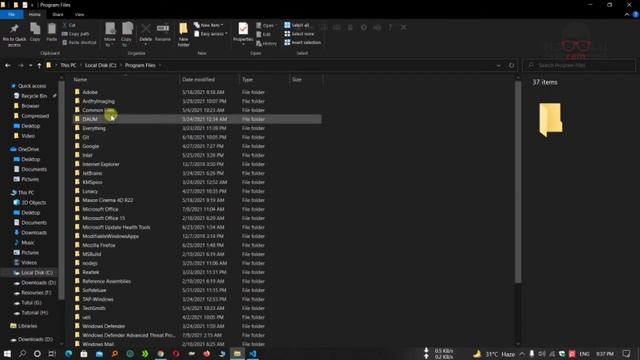640x360 pixels.
Task: Go up one folder level
Action: [x=39, y=65]
